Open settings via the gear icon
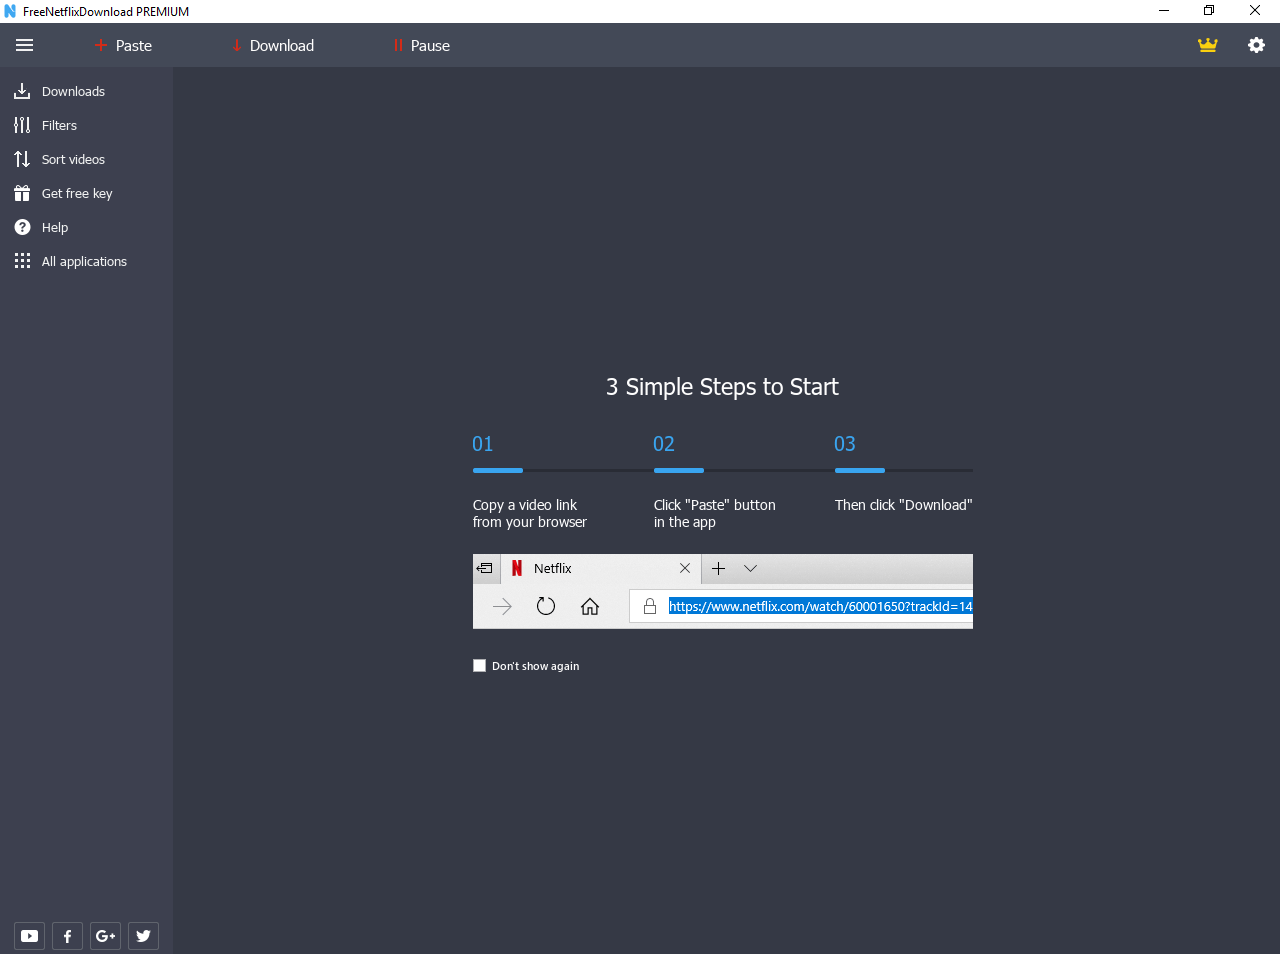1280x954 pixels. pyautogui.click(x=1256, y=45)
